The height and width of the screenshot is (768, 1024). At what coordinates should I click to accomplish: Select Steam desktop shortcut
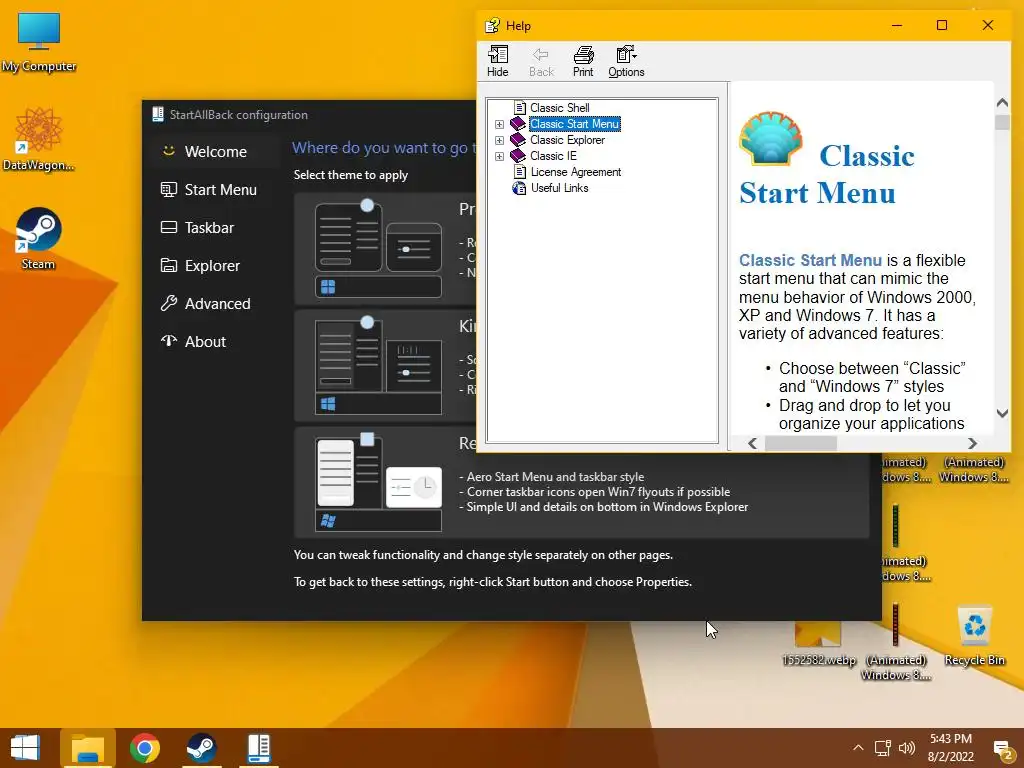(39, 238)
